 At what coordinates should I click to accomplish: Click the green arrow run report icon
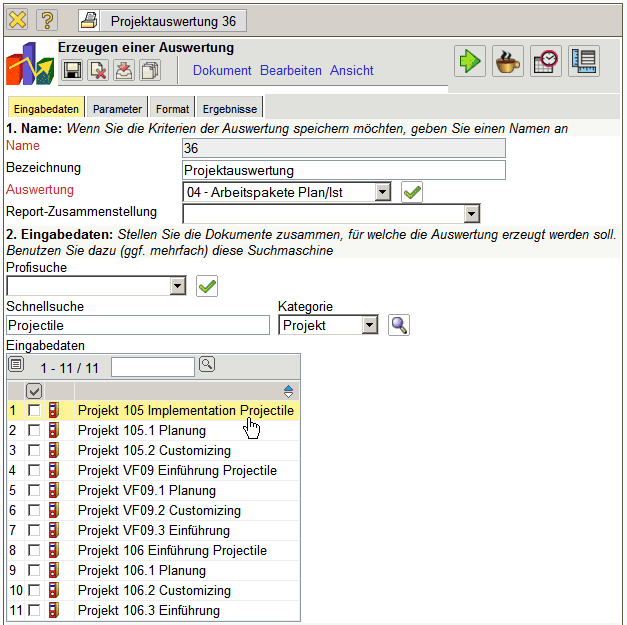tap(470, 61)
